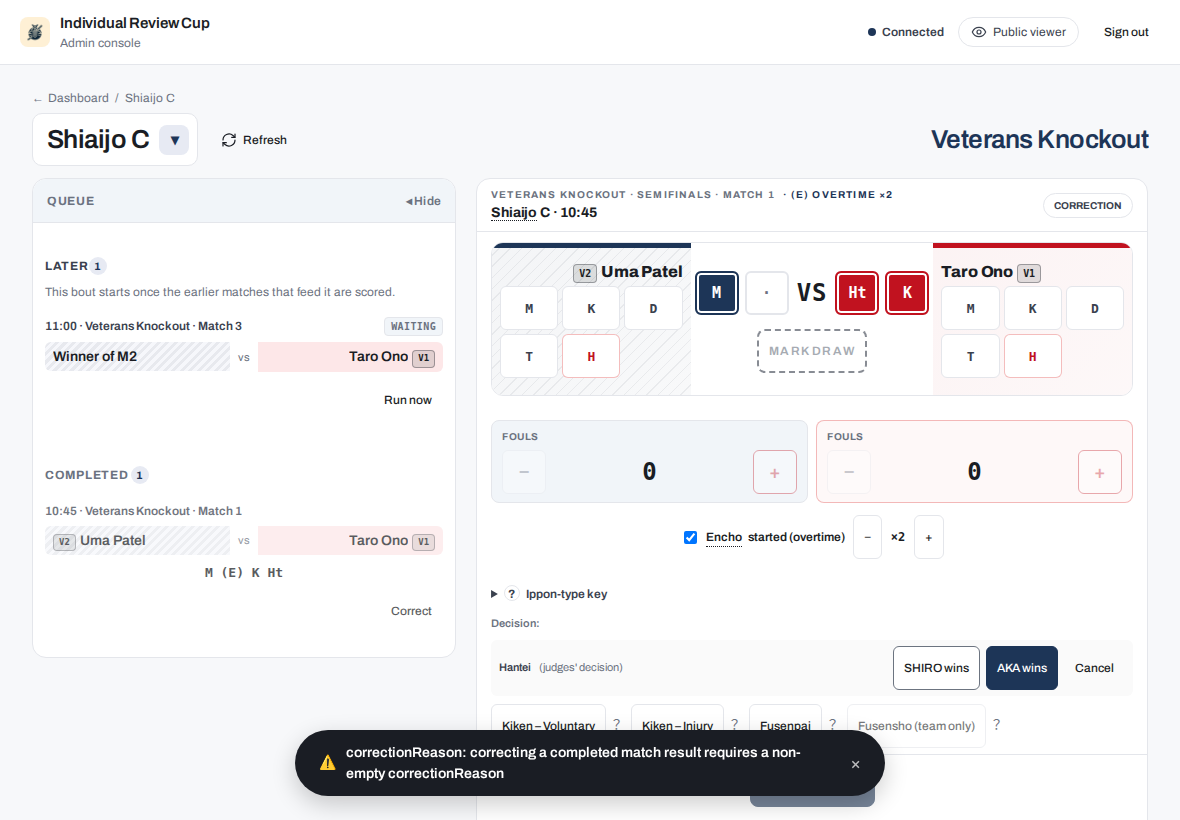1180x820 pixels.
Task: Increase Taro Ono's fouls with plus
Action: pyautogui.click(x=1099, y=472)
